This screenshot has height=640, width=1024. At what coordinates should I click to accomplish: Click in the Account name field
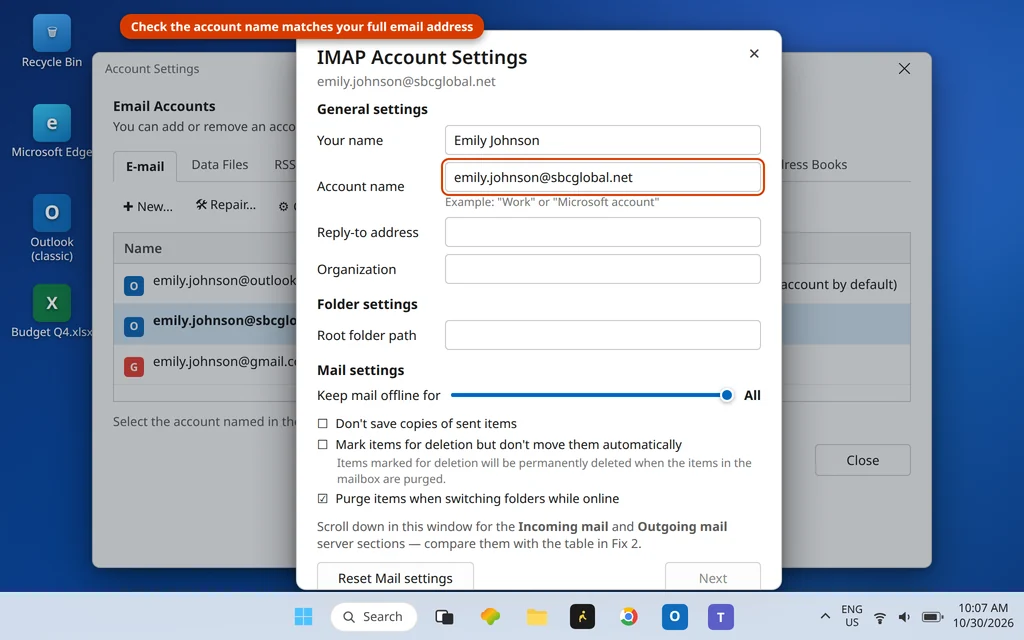pyautogui.click(x=603, y=177)
